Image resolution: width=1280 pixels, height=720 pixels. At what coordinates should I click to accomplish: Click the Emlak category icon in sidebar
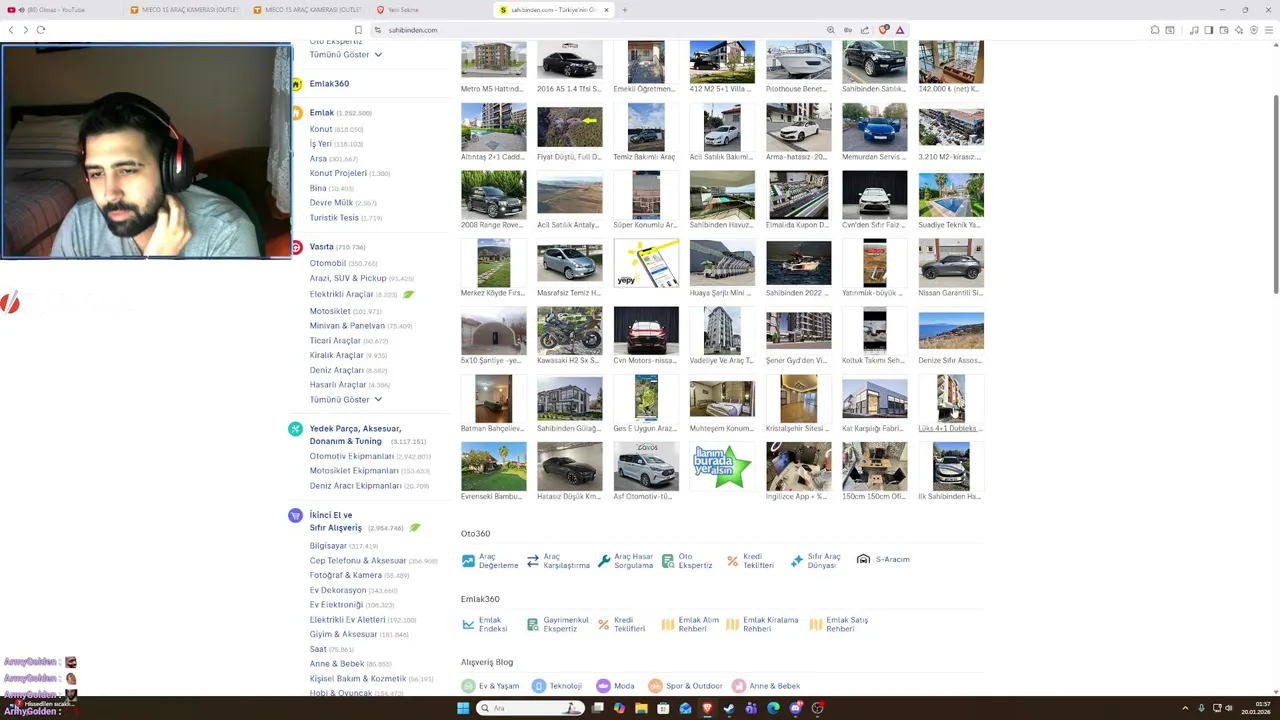click(x=296, y=113)
